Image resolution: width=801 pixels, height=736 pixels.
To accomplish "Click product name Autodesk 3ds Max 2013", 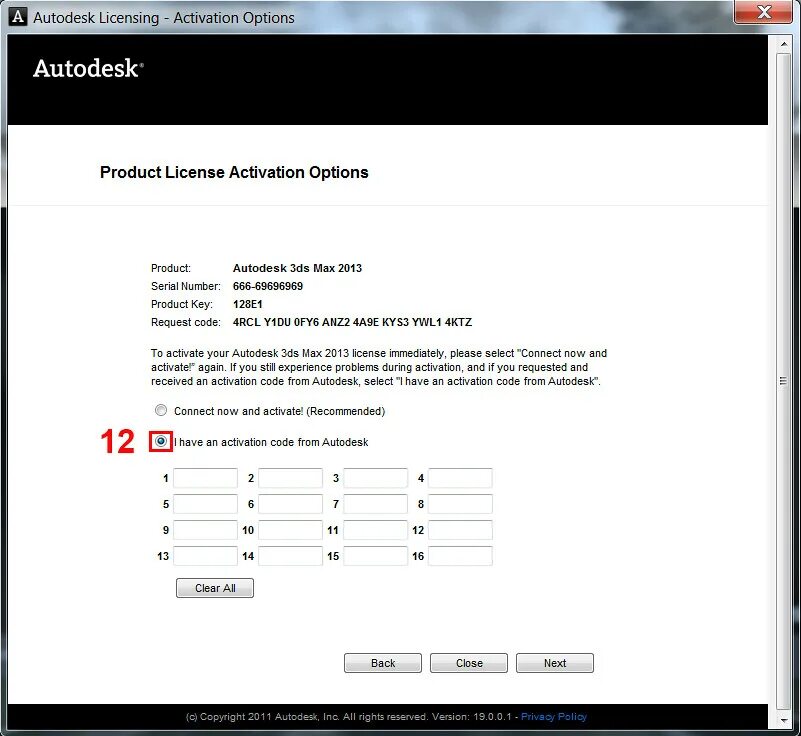I will (x=297, y=268).
